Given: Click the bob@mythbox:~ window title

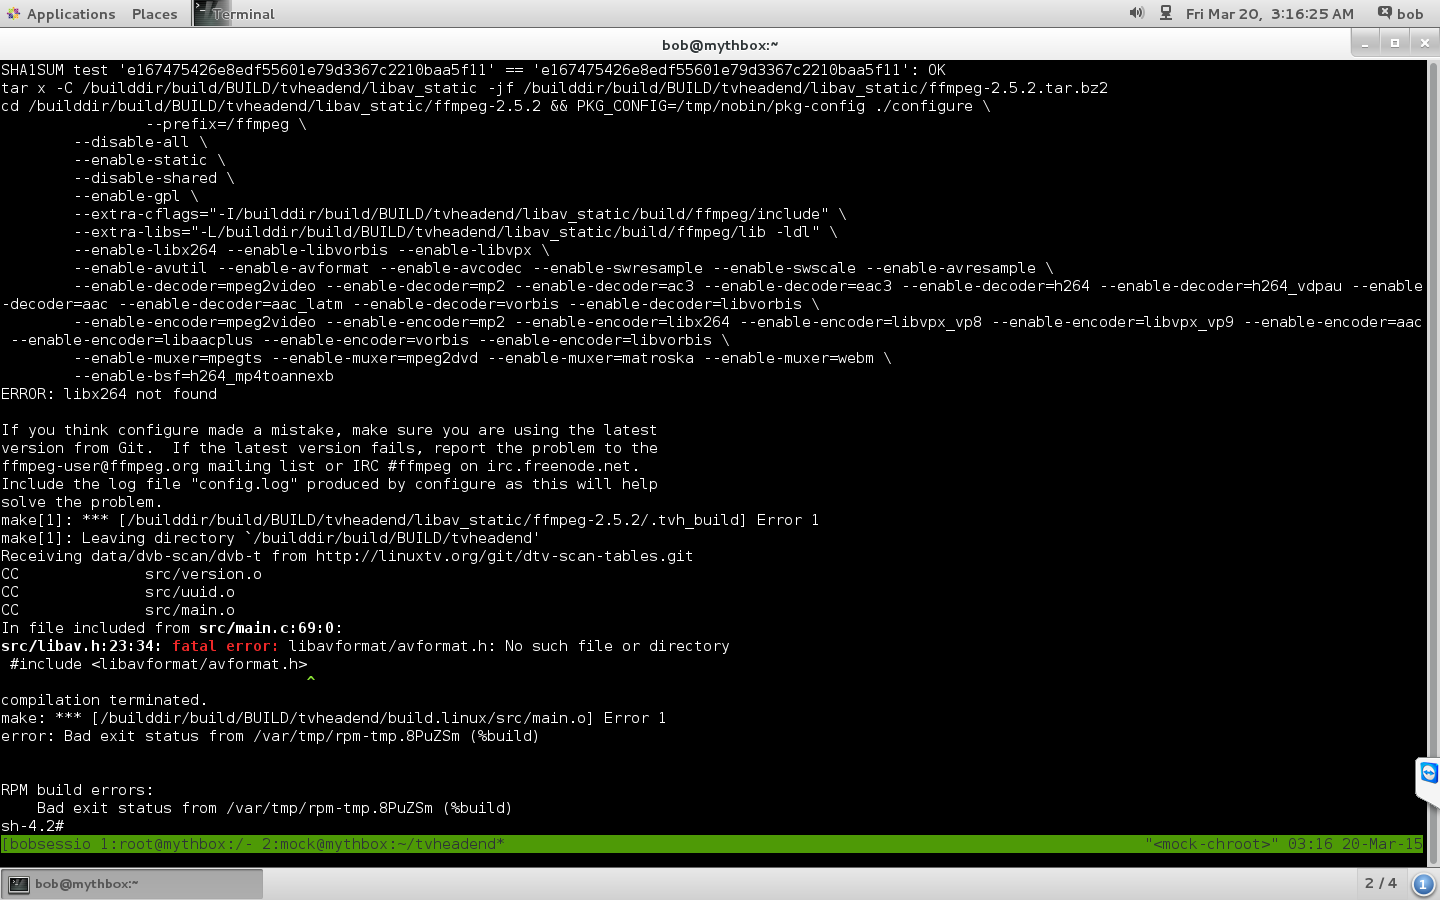Looking at the screenshot, I should click(720, 44).
